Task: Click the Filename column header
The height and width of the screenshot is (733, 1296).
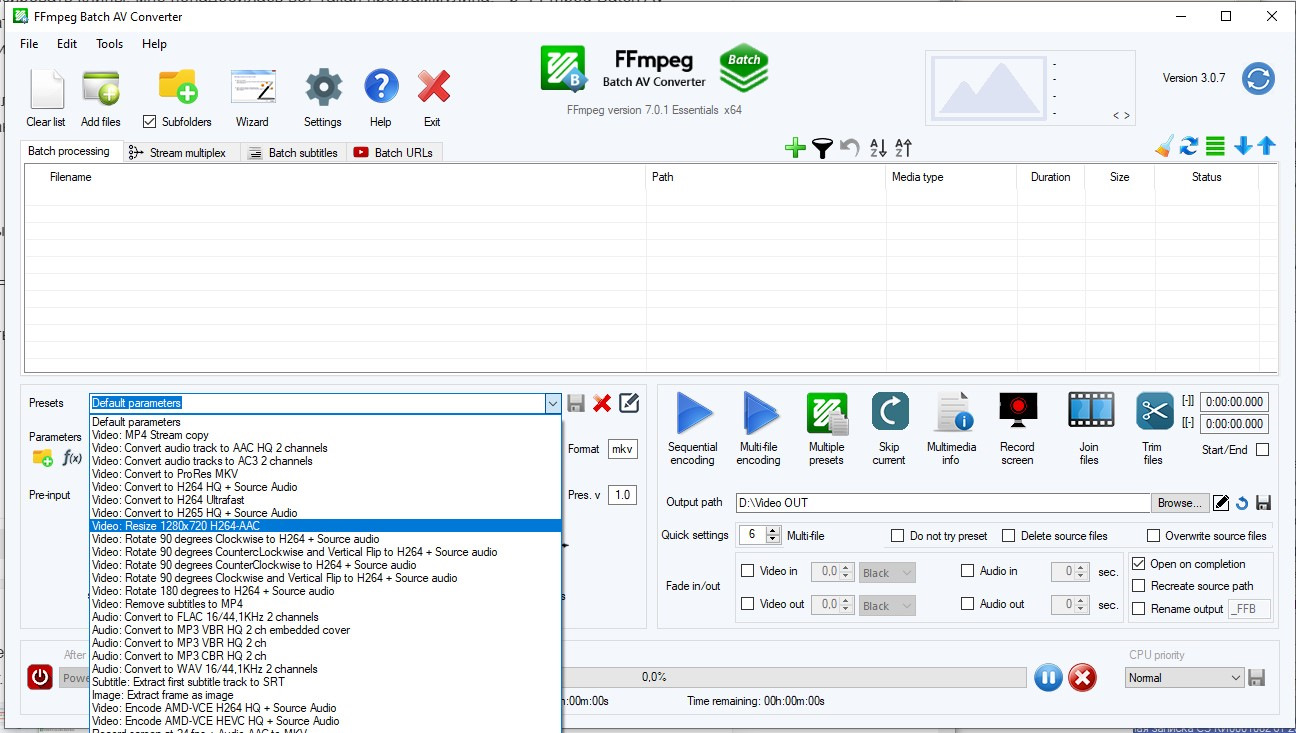Action: coord(335,177)
